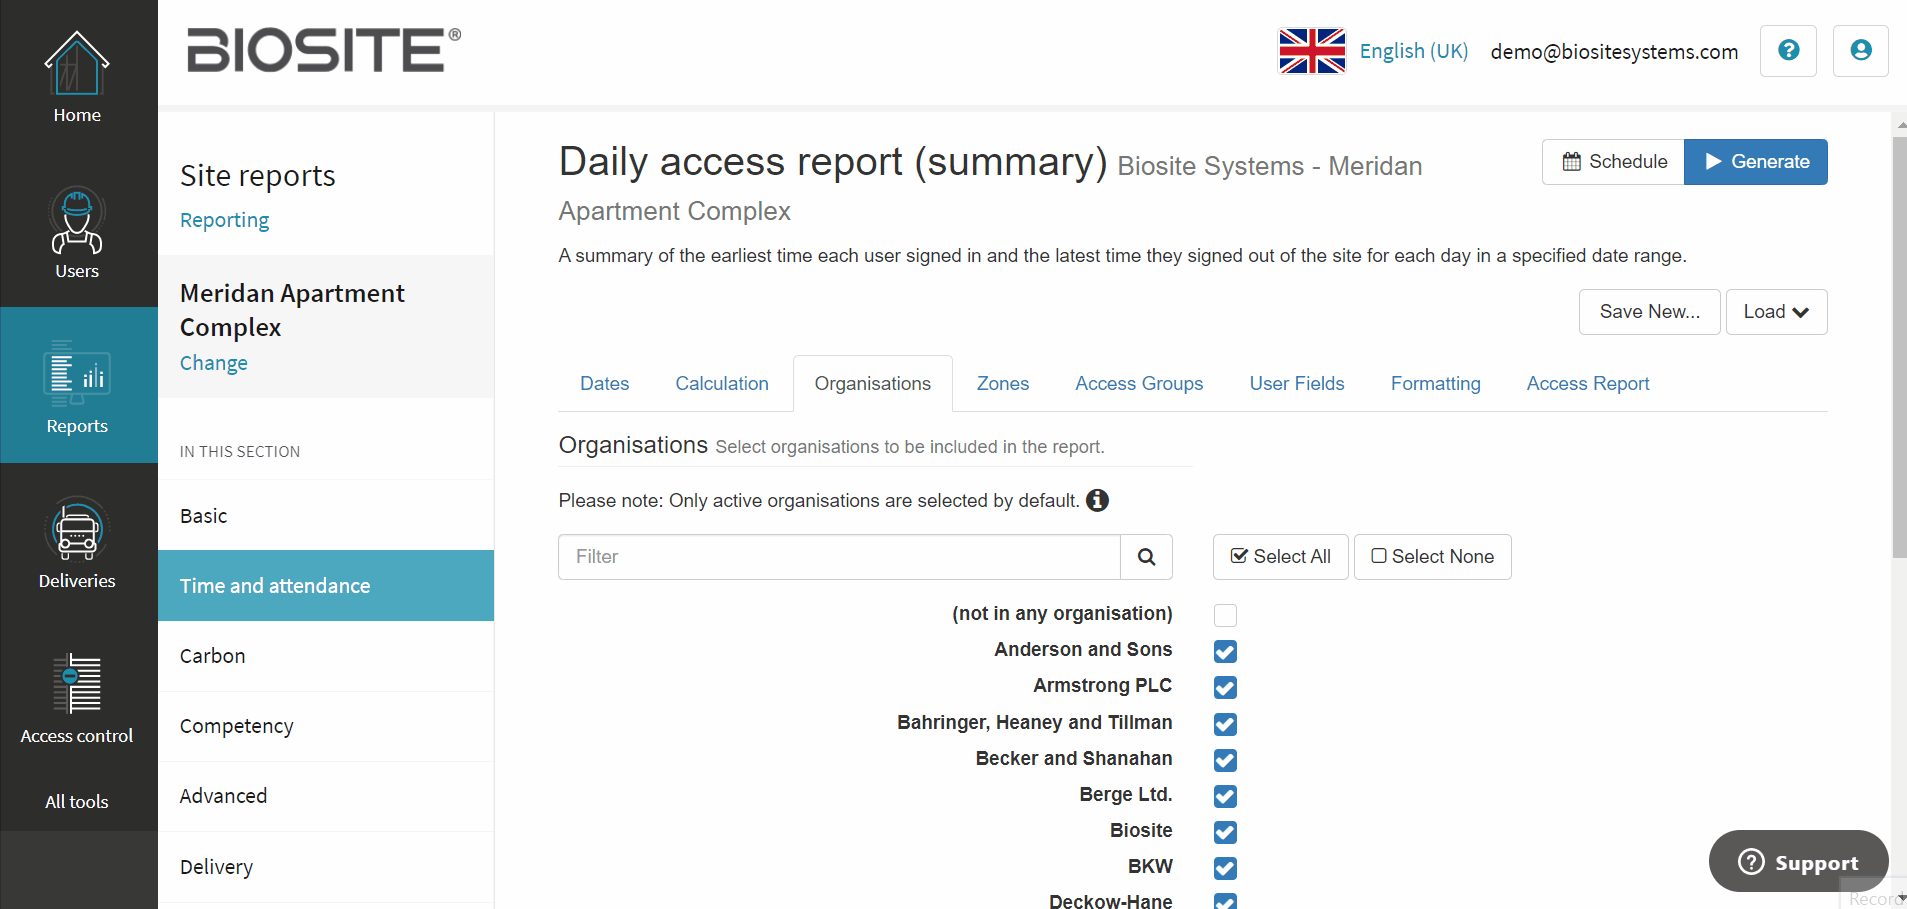
Task: Select Time and attendance section
Action: [326, 586]
